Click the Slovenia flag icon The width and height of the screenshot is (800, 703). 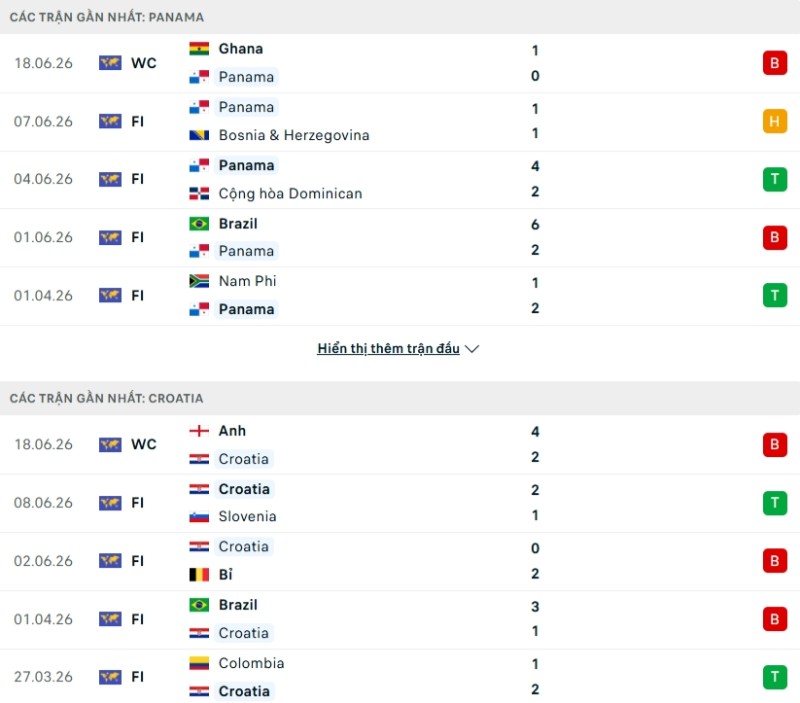(x=199, y=516)
